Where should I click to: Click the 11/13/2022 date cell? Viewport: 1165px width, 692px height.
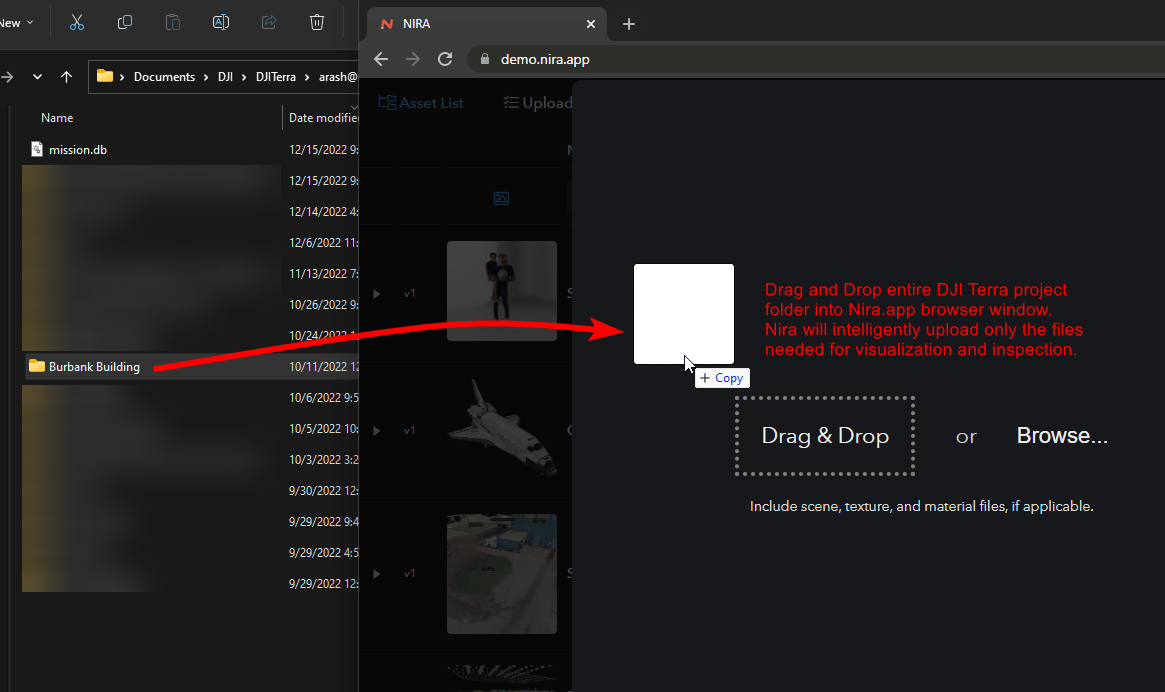[323, 274]
